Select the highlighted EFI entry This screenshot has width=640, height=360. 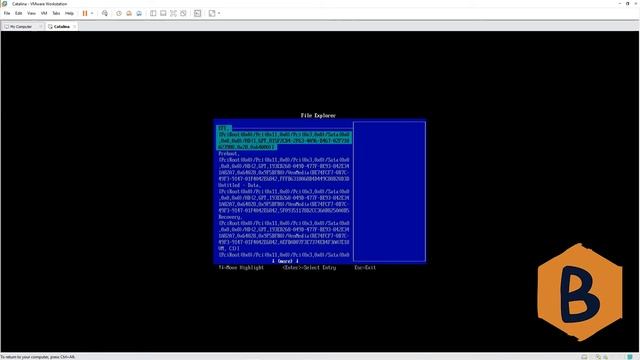pos(284,138)
